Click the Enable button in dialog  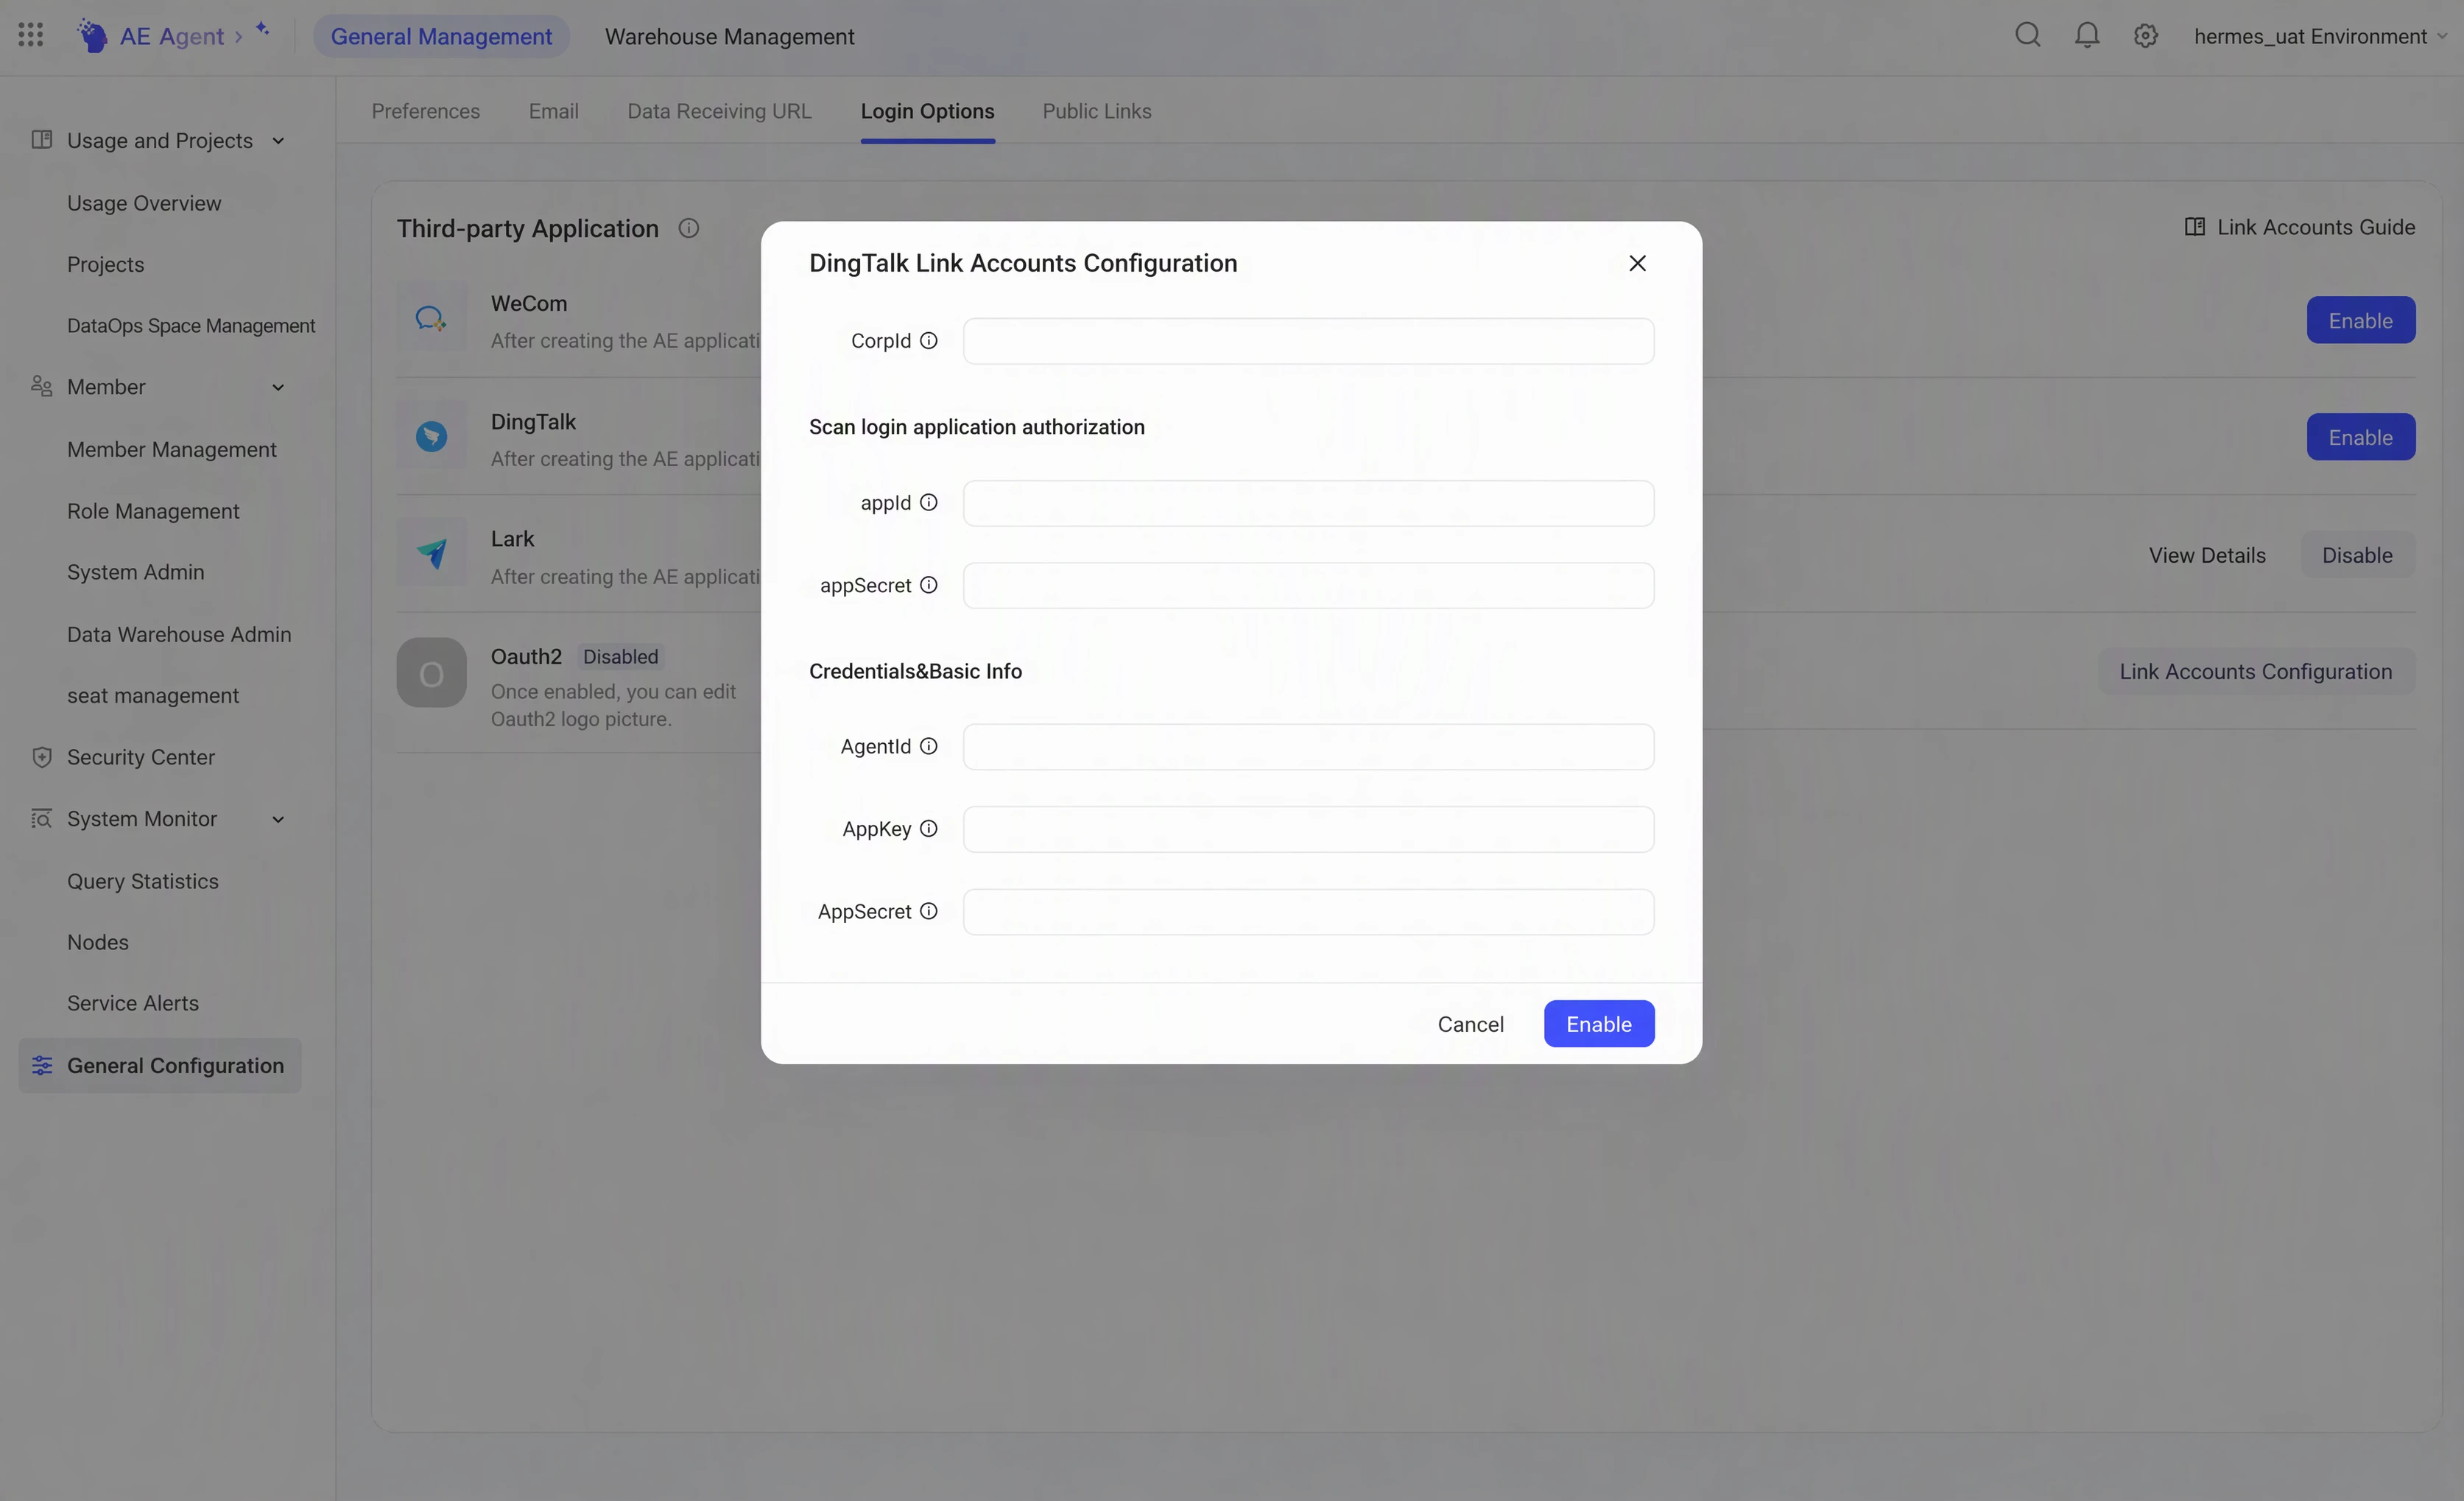click(x=1598, y=1023)
